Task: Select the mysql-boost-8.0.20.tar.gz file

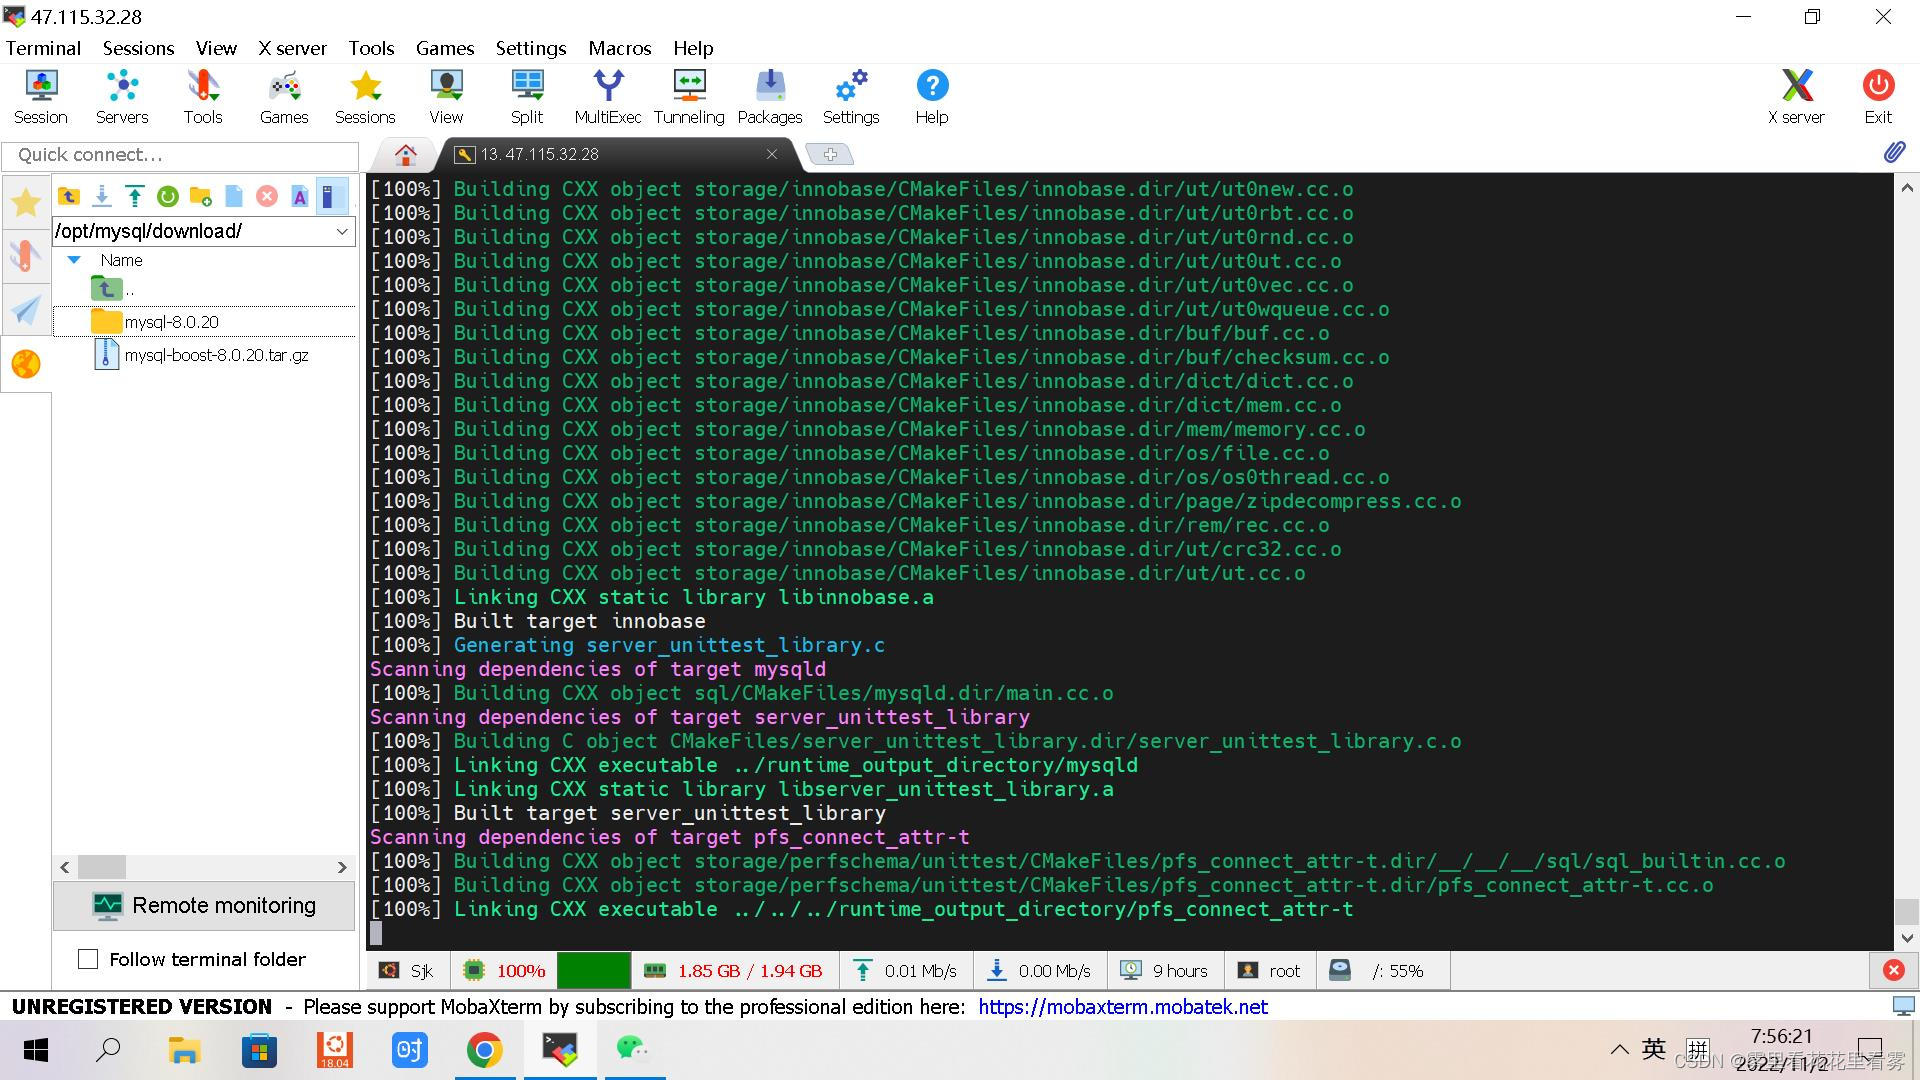Action: pos(200,355)
